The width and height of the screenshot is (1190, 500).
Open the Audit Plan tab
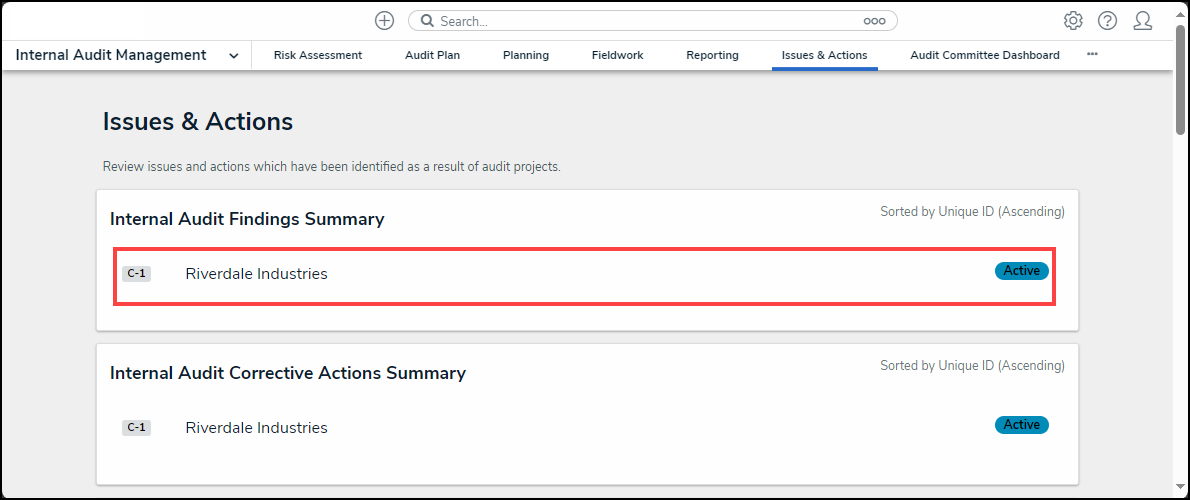(432, 56)
